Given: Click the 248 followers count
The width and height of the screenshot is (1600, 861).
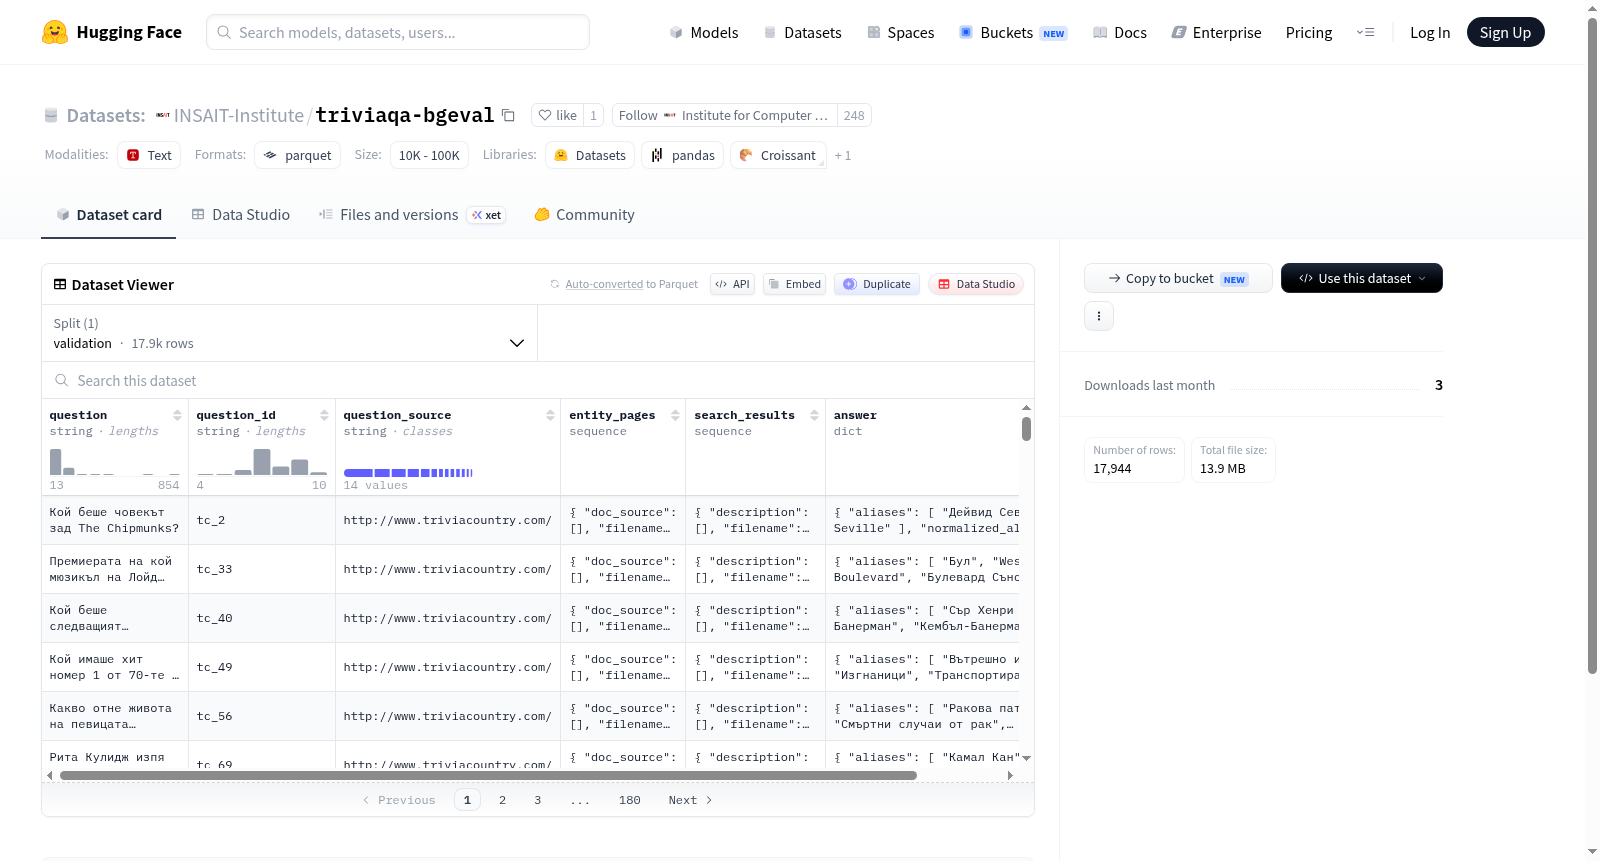Looking at the screenshot, I should coord(854,115).
